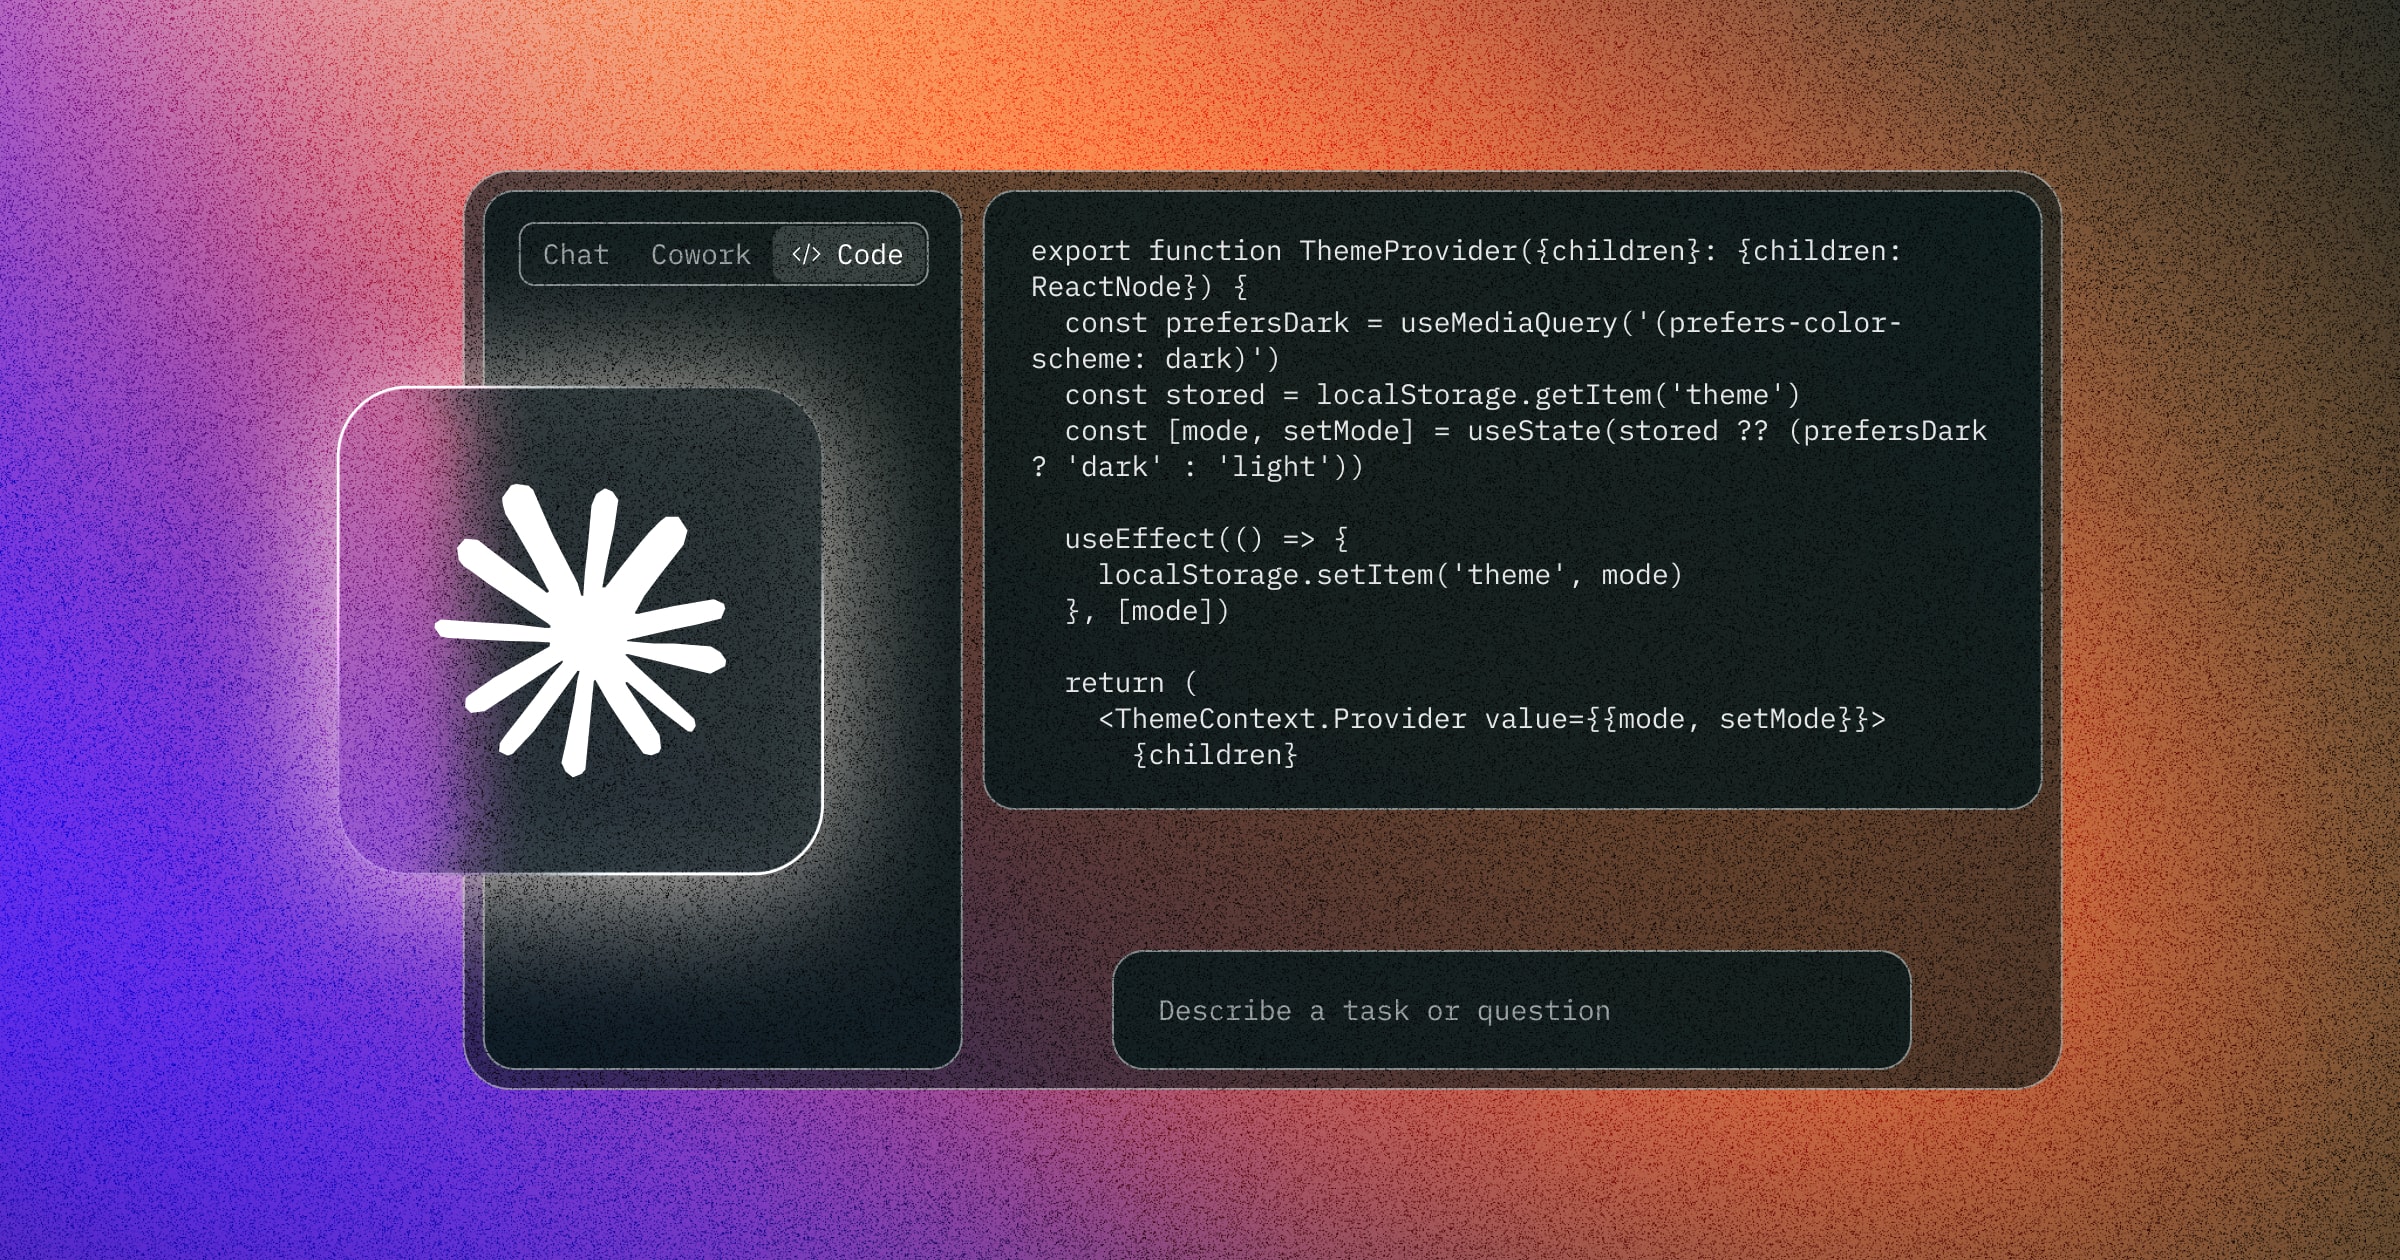Viewport: 2400px width, 1260px height.
Task: Click the "const prefersDark = useMediaQuery" line
Action: (x=1483, y=323)
